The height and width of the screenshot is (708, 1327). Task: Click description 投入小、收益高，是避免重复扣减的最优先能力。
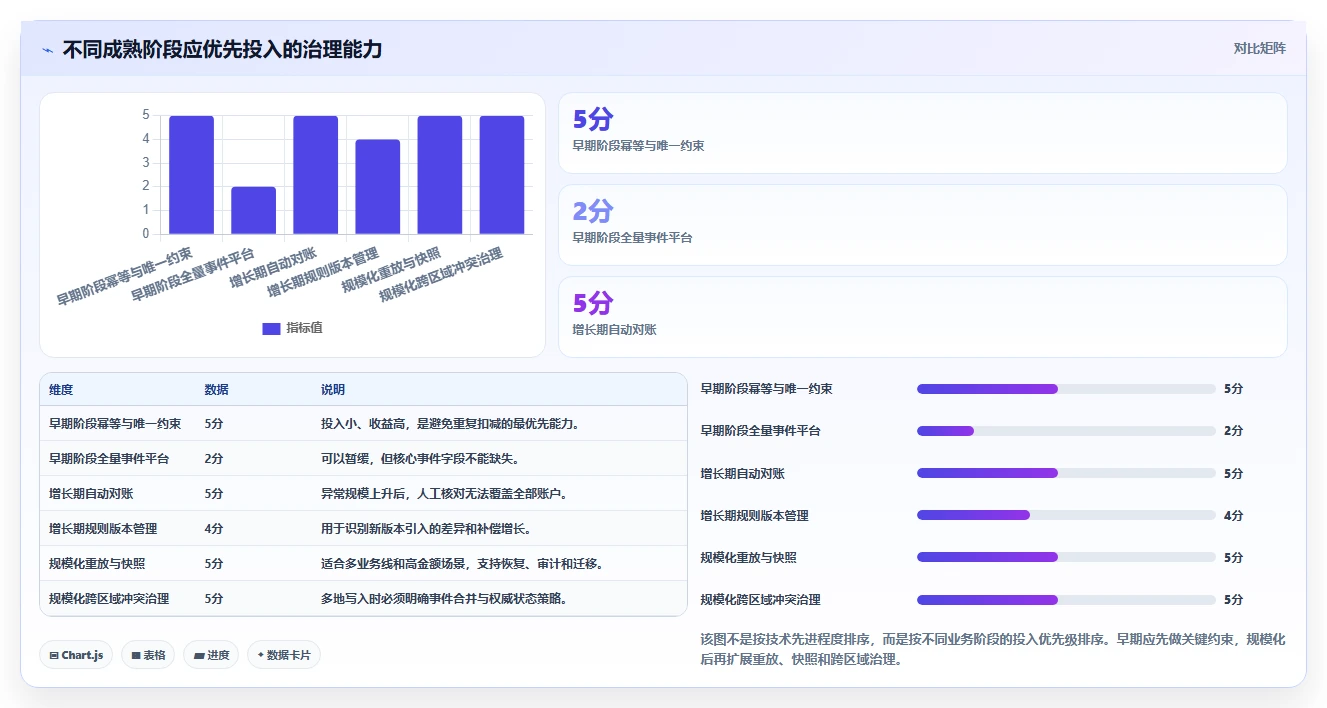point(451,424)
